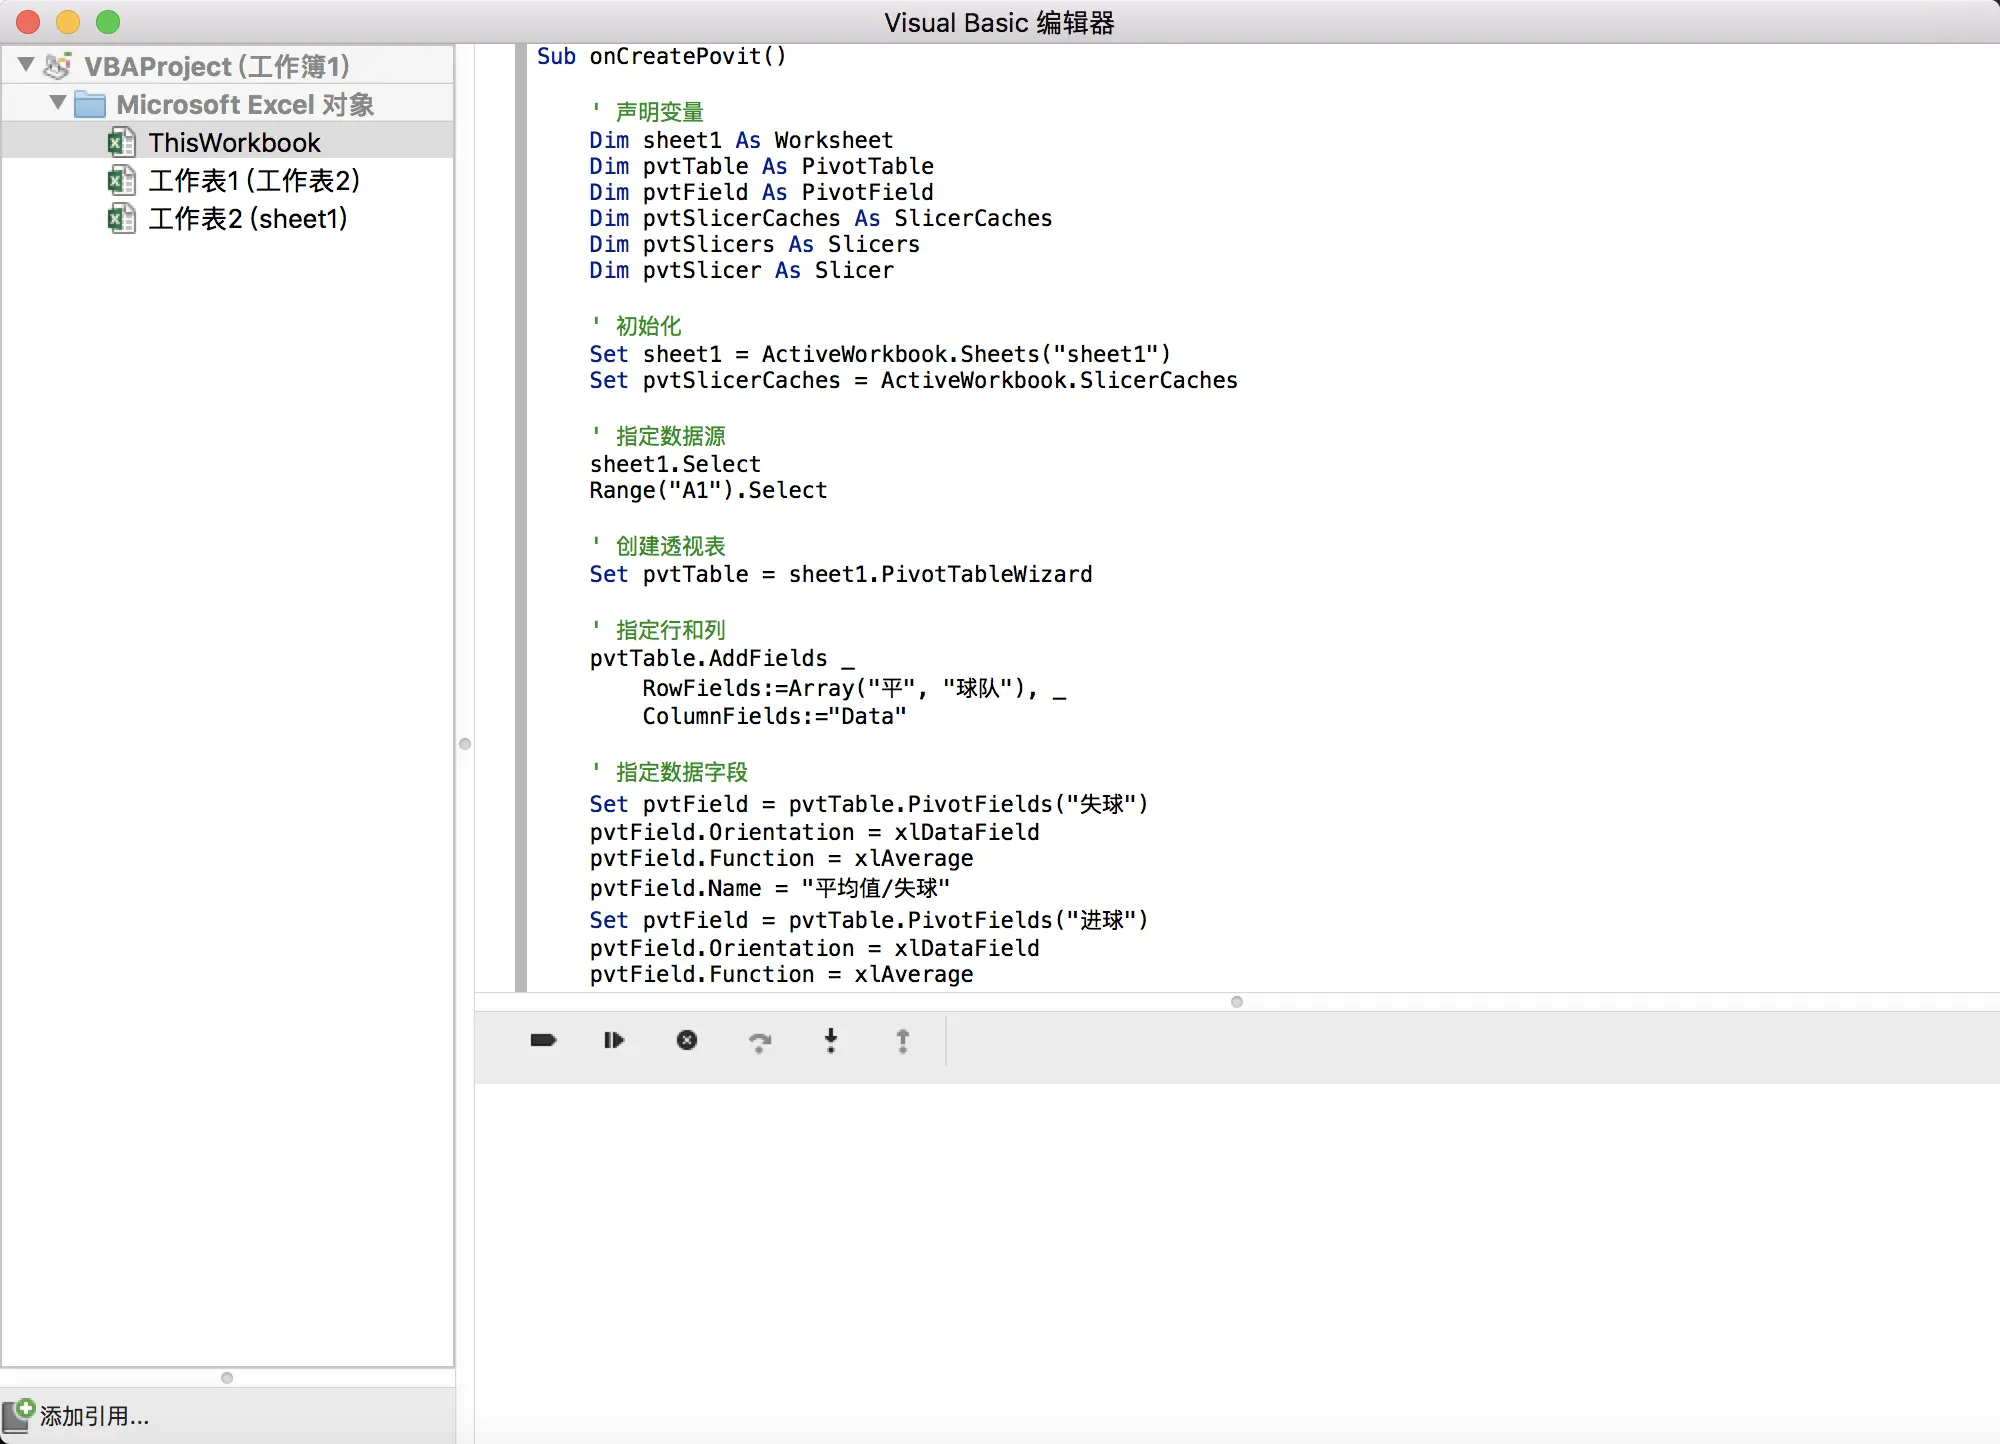Collapse the VBAProject tree node
The width and height of the screenshot is (2000, 1444).
[x=26, y=65]
